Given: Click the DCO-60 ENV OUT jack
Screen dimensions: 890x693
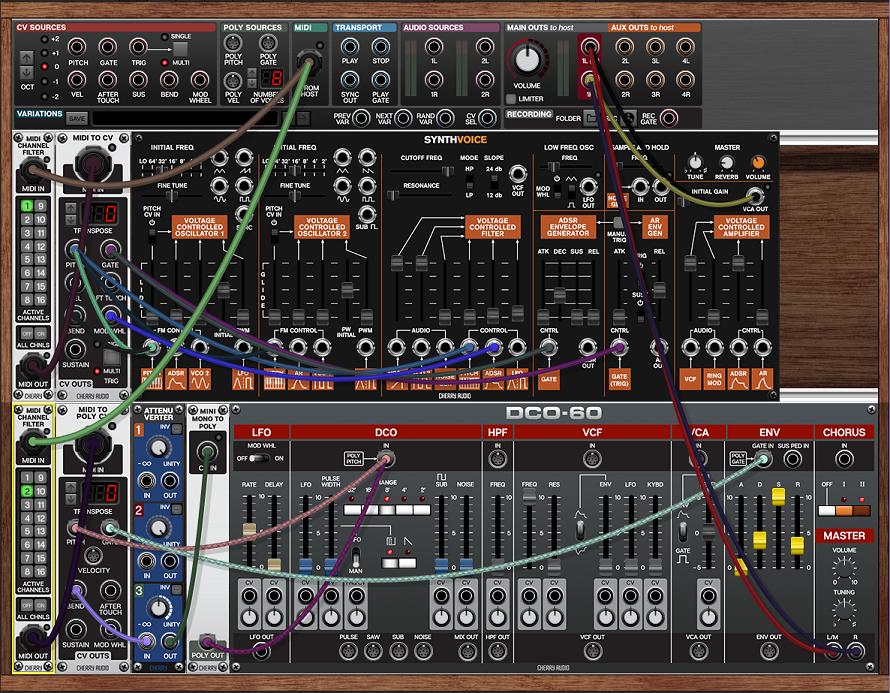Looking at the screenshot, I should pyautogui.click(x=769, y=652).
